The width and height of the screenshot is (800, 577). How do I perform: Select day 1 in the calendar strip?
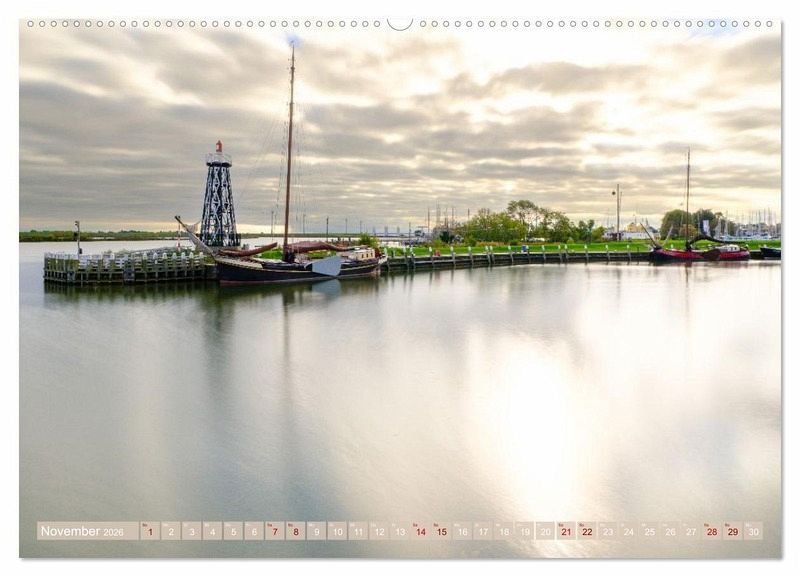(150, 531)
